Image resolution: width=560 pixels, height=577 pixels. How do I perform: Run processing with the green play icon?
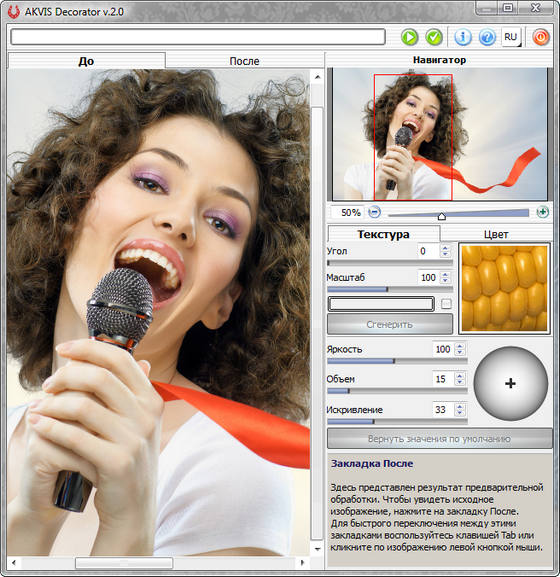(x=409, y=37)
